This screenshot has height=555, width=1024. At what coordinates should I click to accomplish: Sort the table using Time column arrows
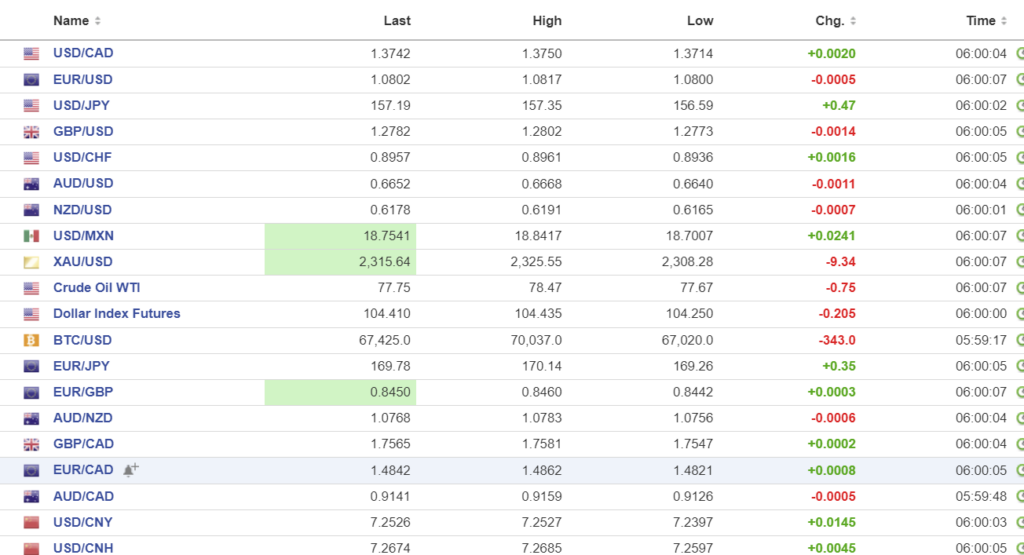[1004, 21]
